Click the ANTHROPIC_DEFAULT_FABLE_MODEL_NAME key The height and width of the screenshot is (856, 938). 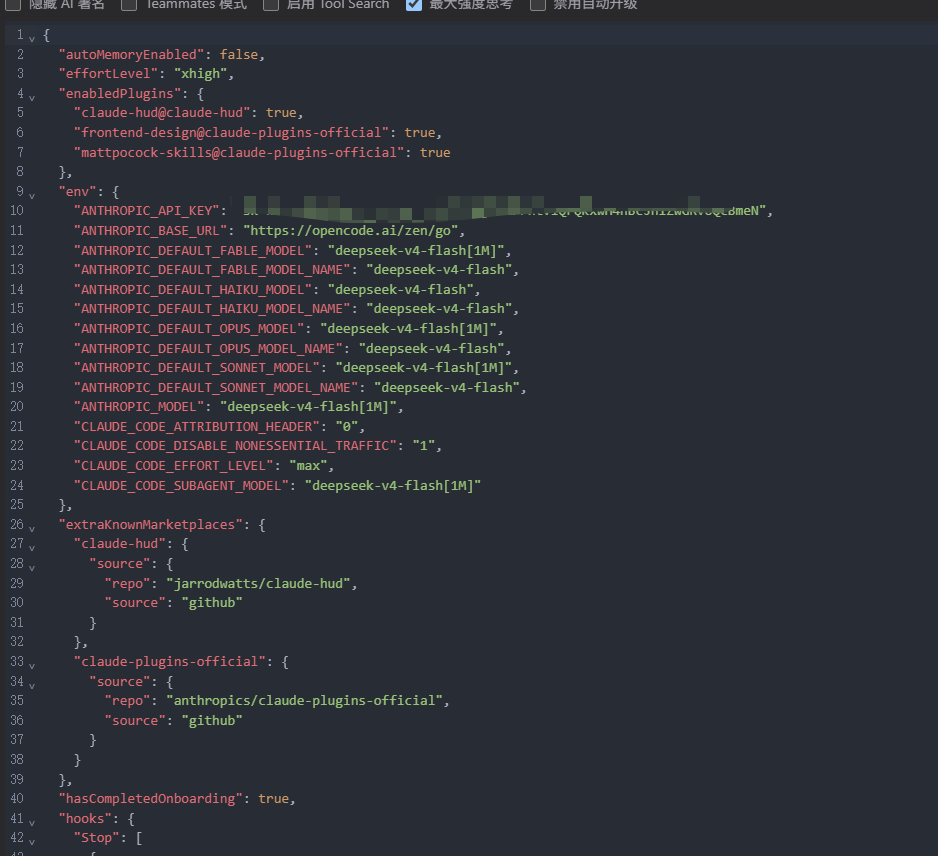(x=212, y=269)
